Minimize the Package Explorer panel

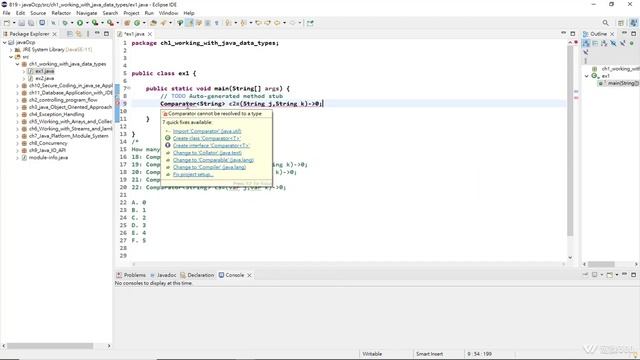(97, 33)
